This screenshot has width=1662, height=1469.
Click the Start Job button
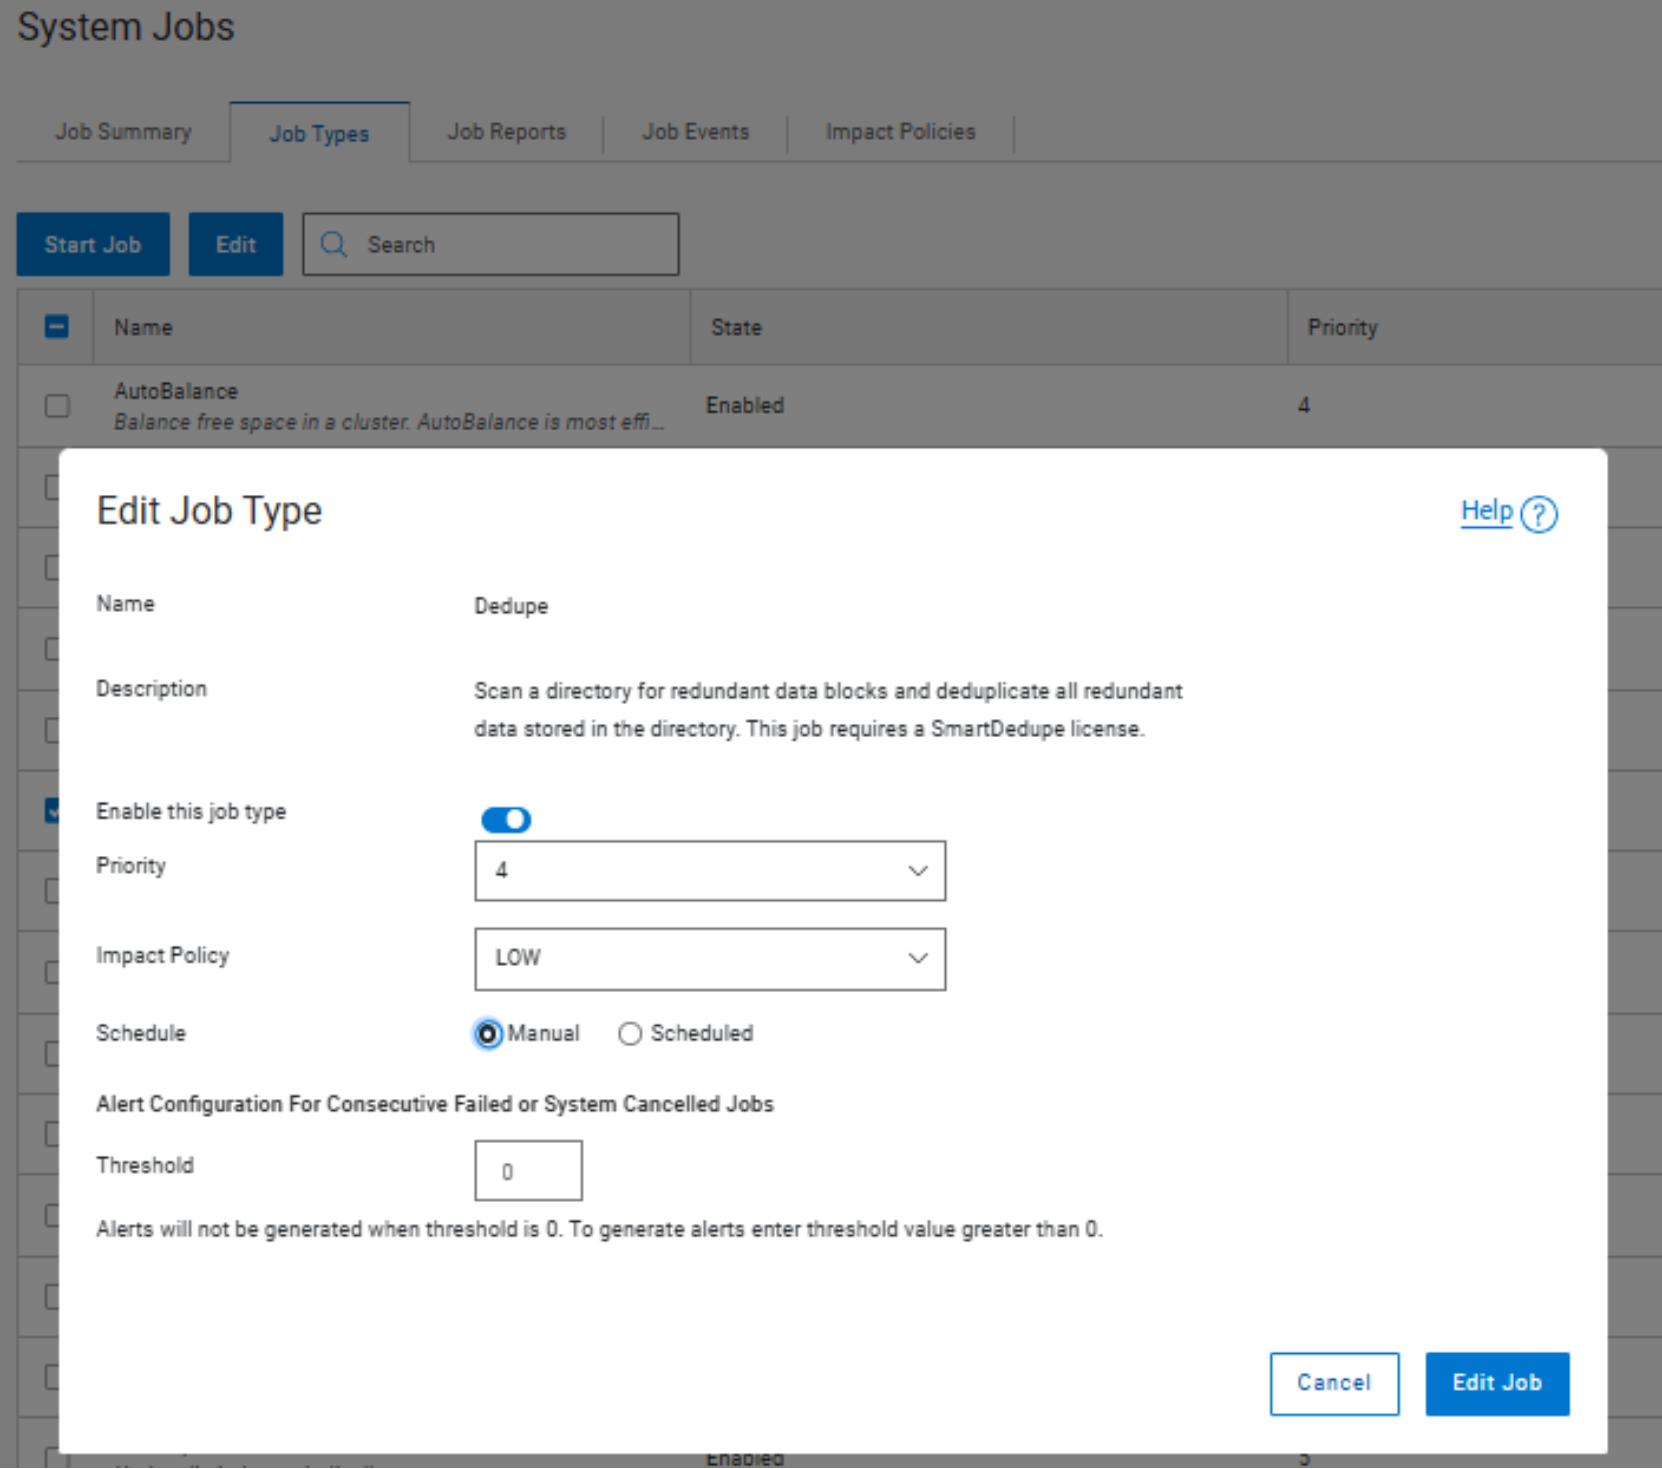(x=93, y=244)
